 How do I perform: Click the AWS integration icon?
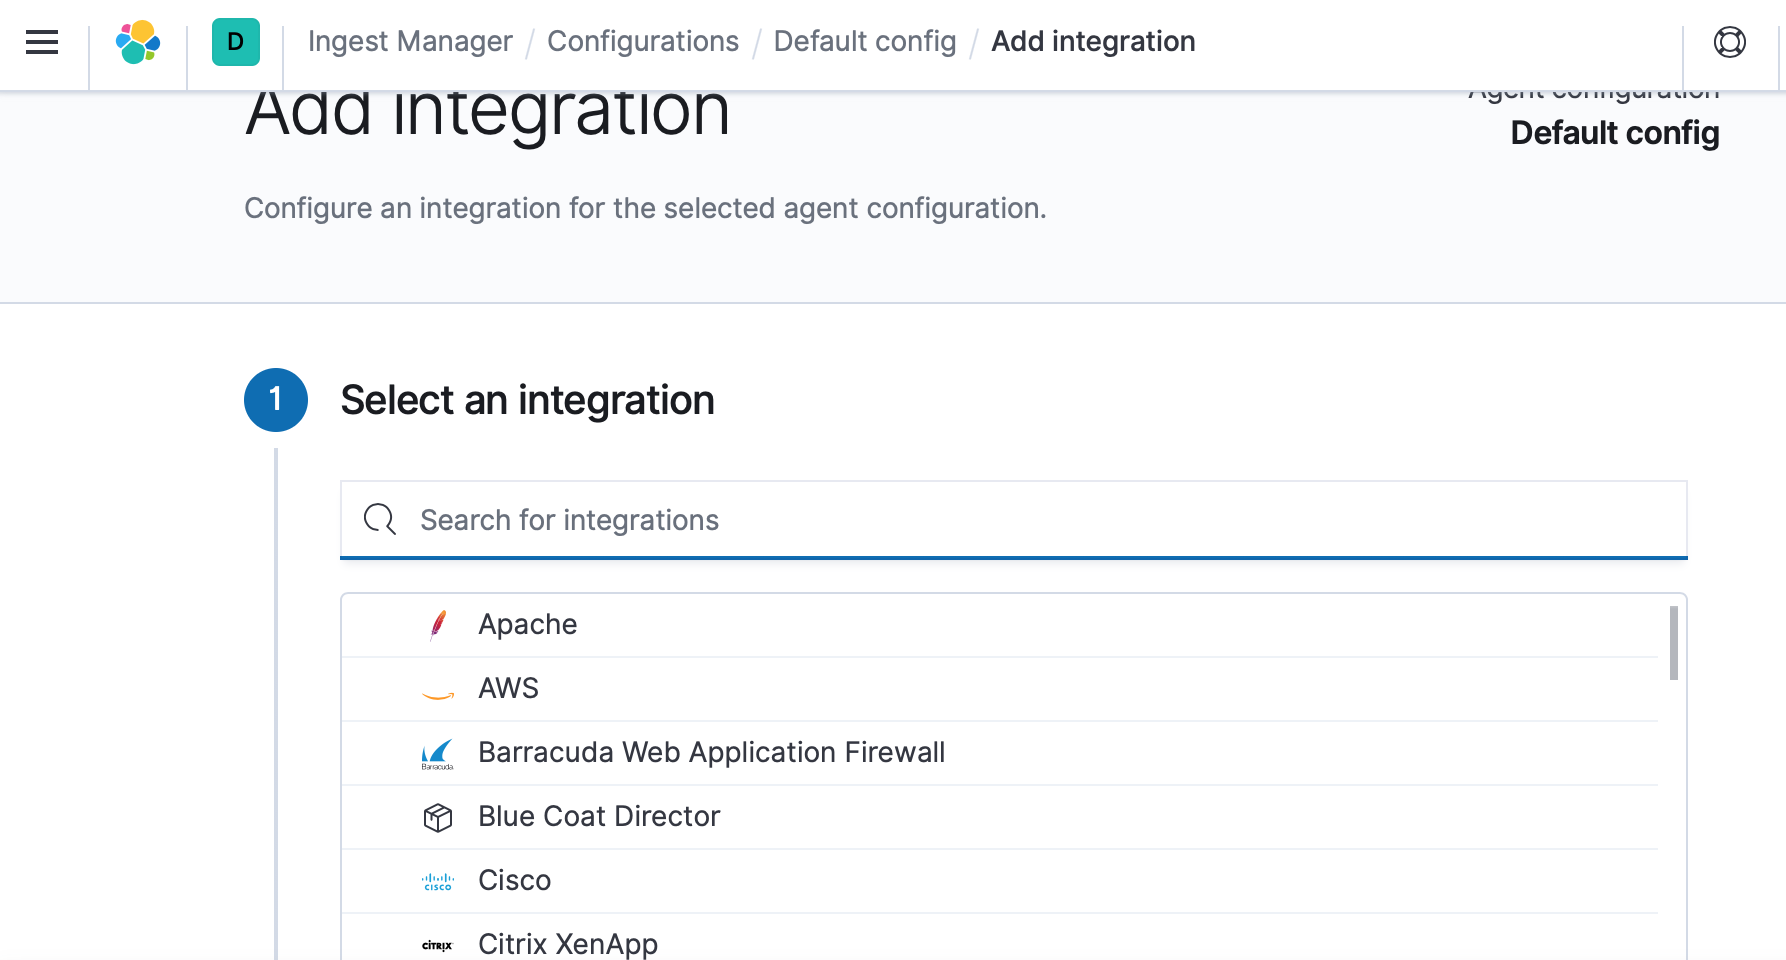(x=437, y=688)
